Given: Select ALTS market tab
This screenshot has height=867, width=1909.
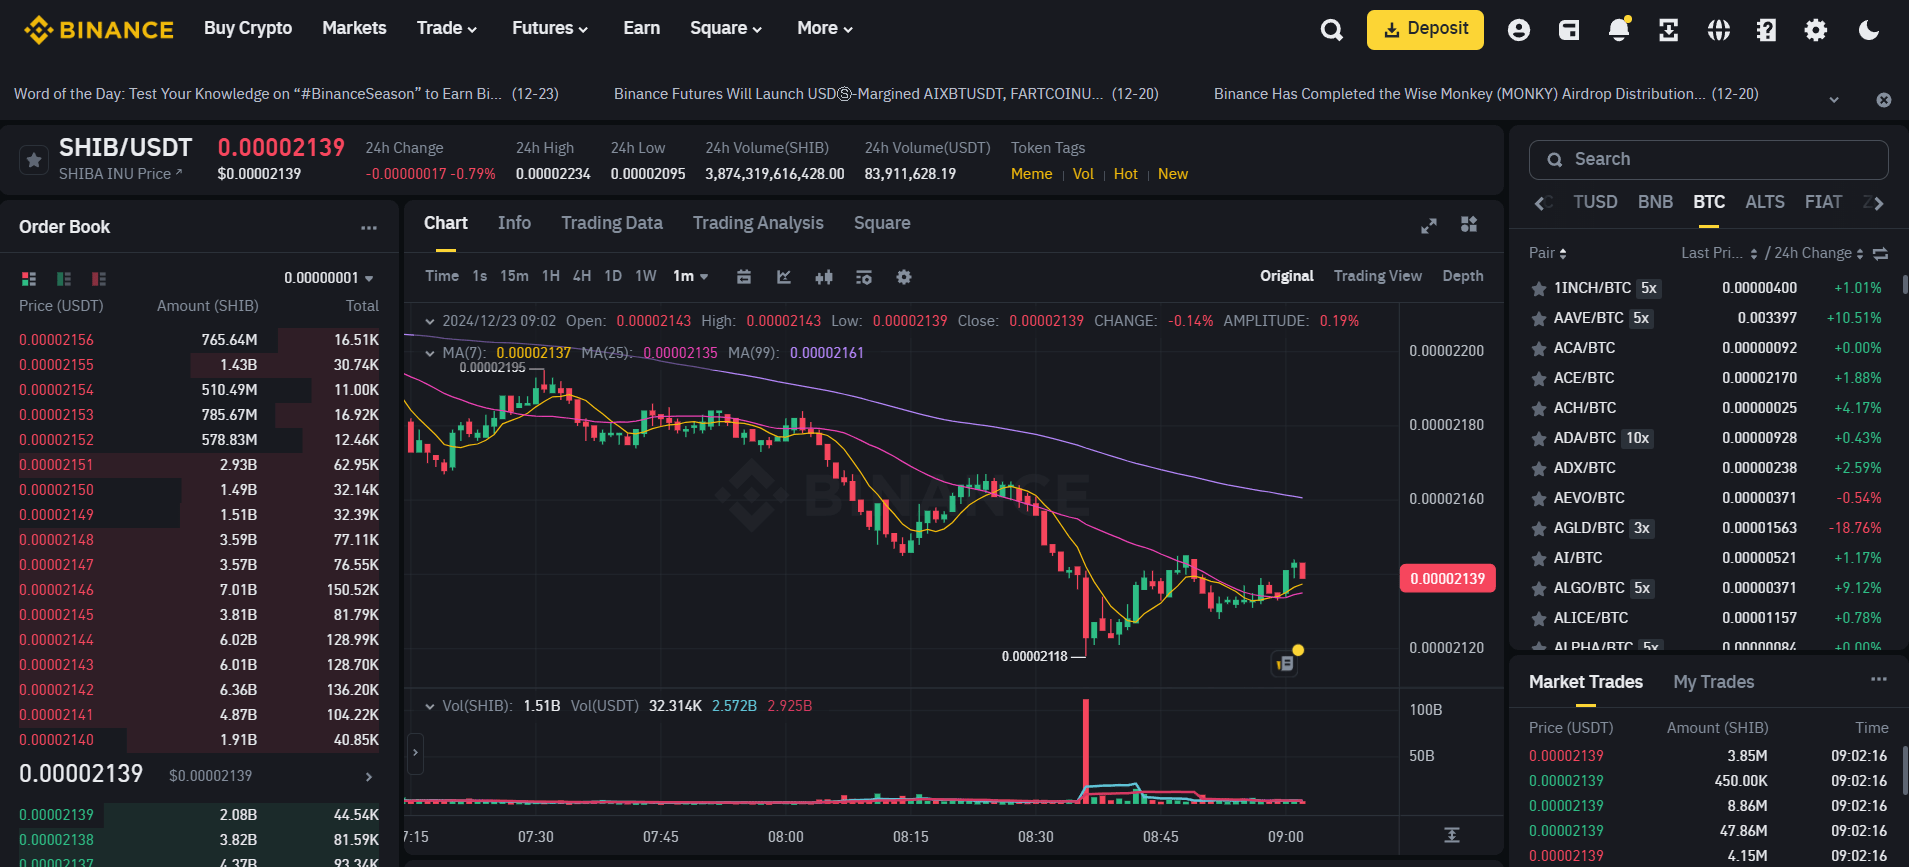Looking at the screenshot, I should point(1765,202).
